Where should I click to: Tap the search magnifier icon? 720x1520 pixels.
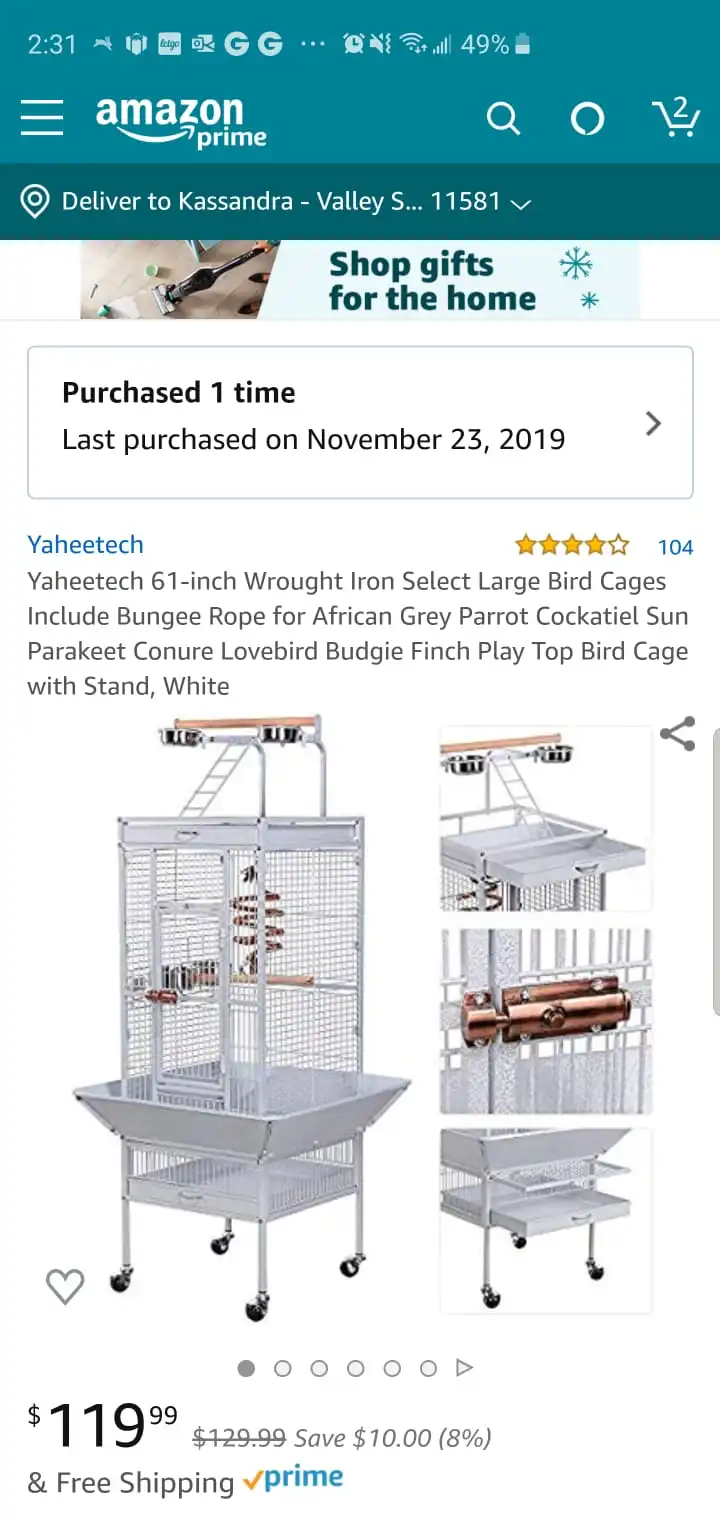click(503, 119)
